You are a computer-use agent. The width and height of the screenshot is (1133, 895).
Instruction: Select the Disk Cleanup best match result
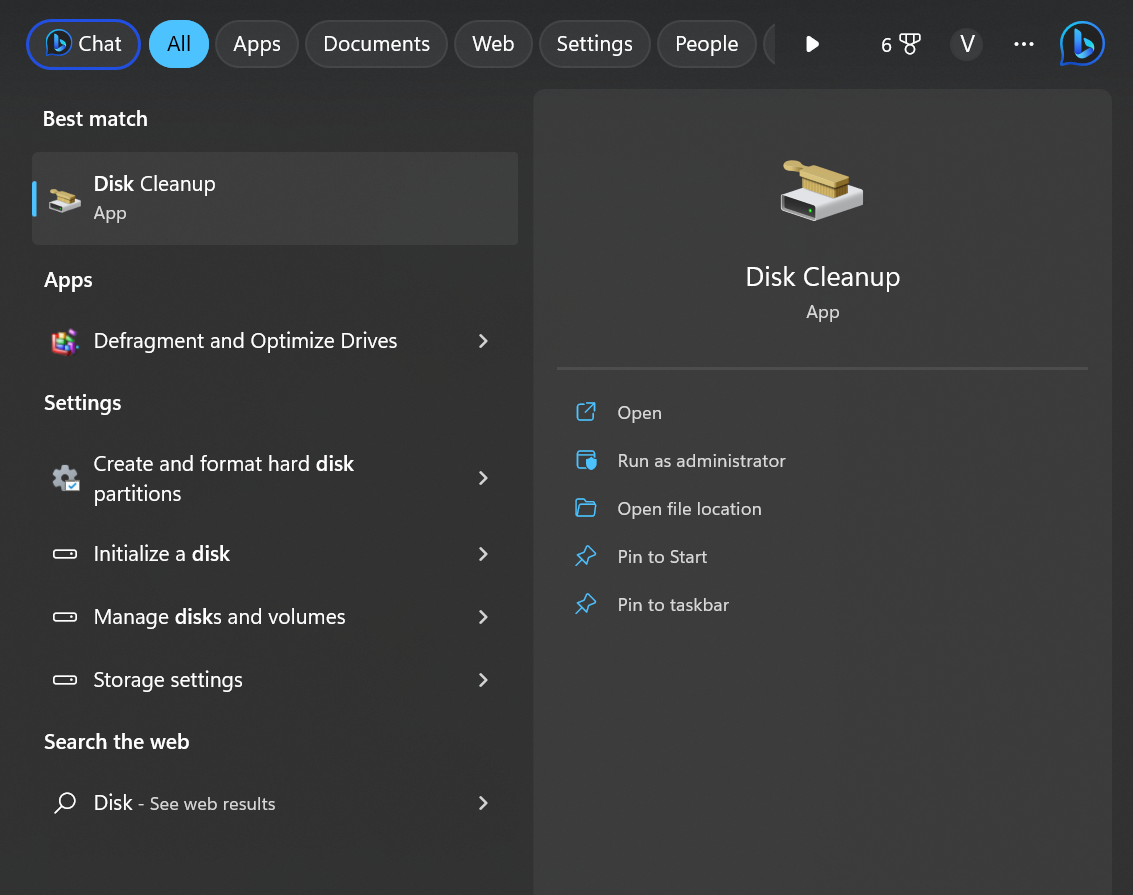pos(275,198)
